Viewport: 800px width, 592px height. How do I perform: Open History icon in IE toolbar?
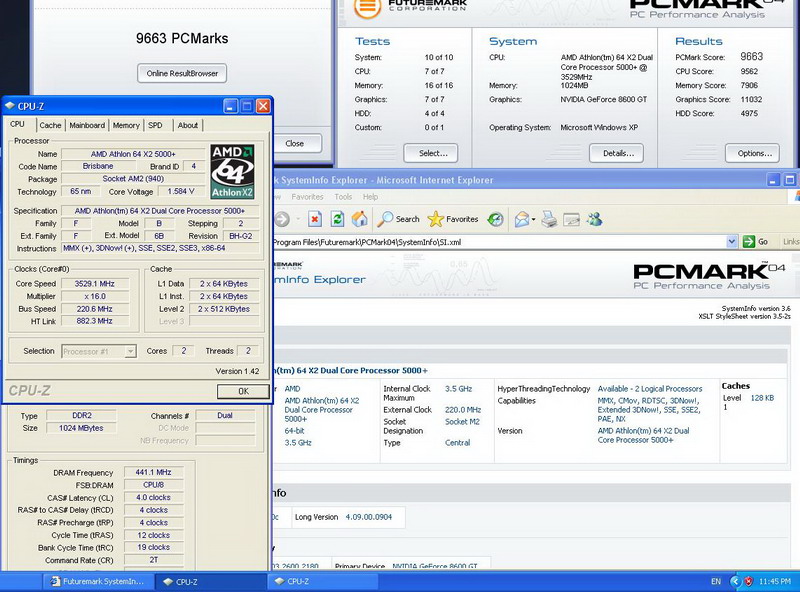click(x=495, y=219)
